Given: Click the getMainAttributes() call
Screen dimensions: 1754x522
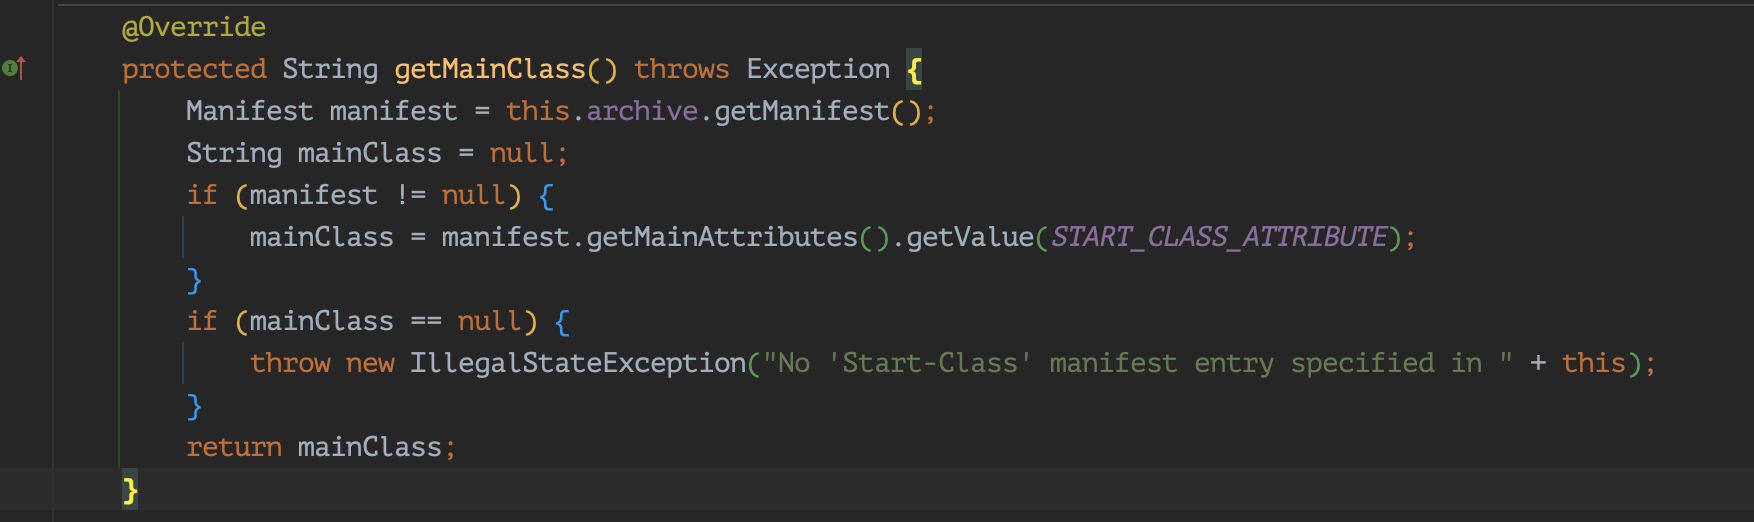Looking at the screenshot, I should coord(738,237).
